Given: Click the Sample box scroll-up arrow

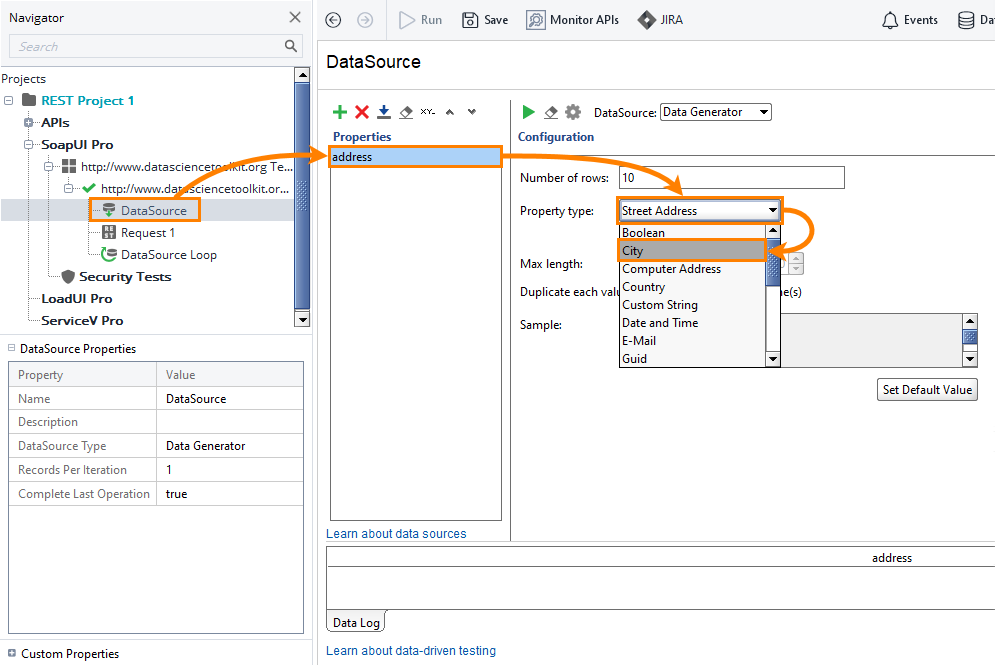Looking at the screenshot, I should [970, 321].
